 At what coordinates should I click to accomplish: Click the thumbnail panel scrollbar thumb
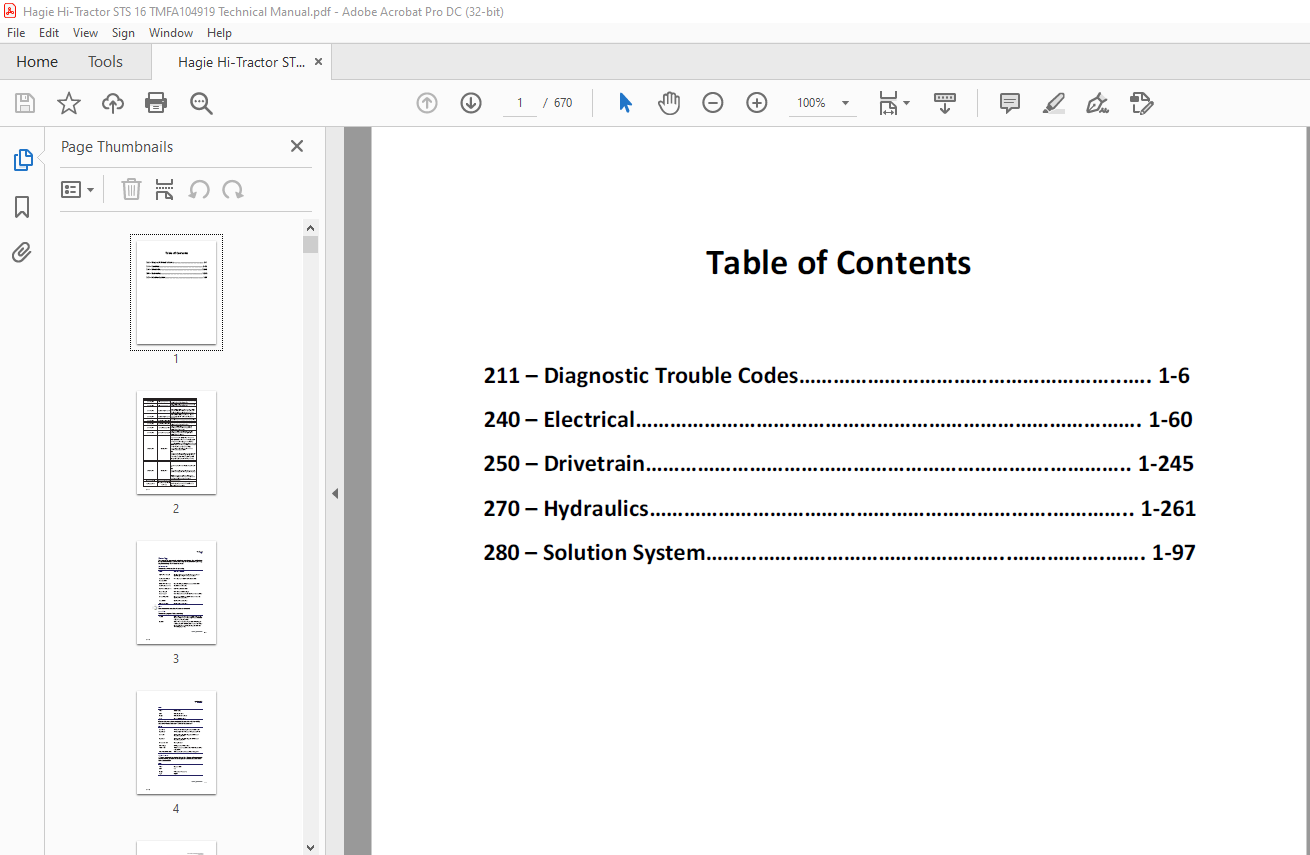click(x=310, y=245)
